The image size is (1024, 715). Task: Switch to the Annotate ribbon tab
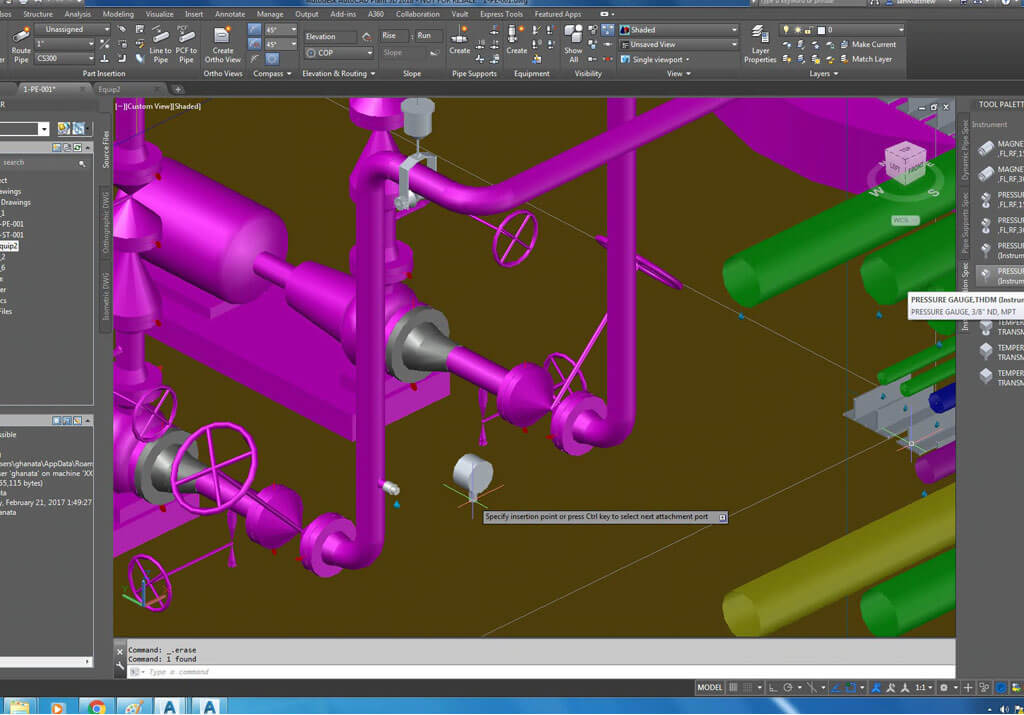click(230, 14)
